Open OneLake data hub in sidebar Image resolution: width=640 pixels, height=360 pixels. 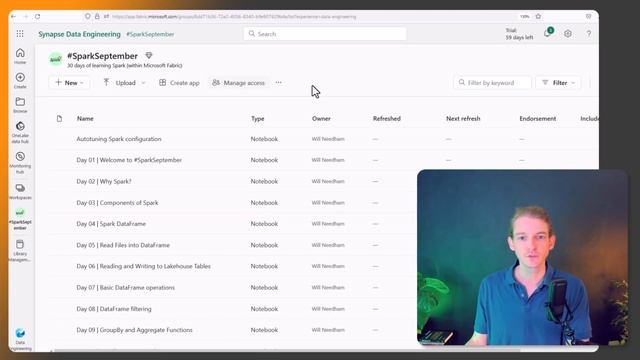coord(20,132)
